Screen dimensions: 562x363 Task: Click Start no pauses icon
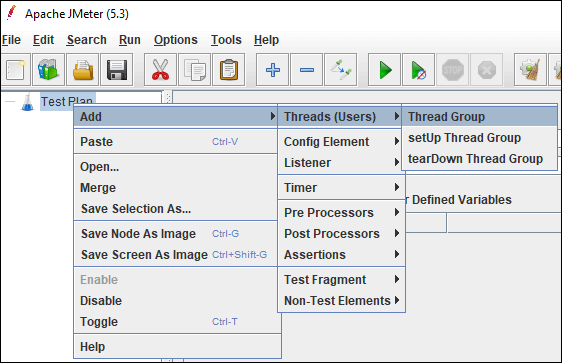point(418,70)
